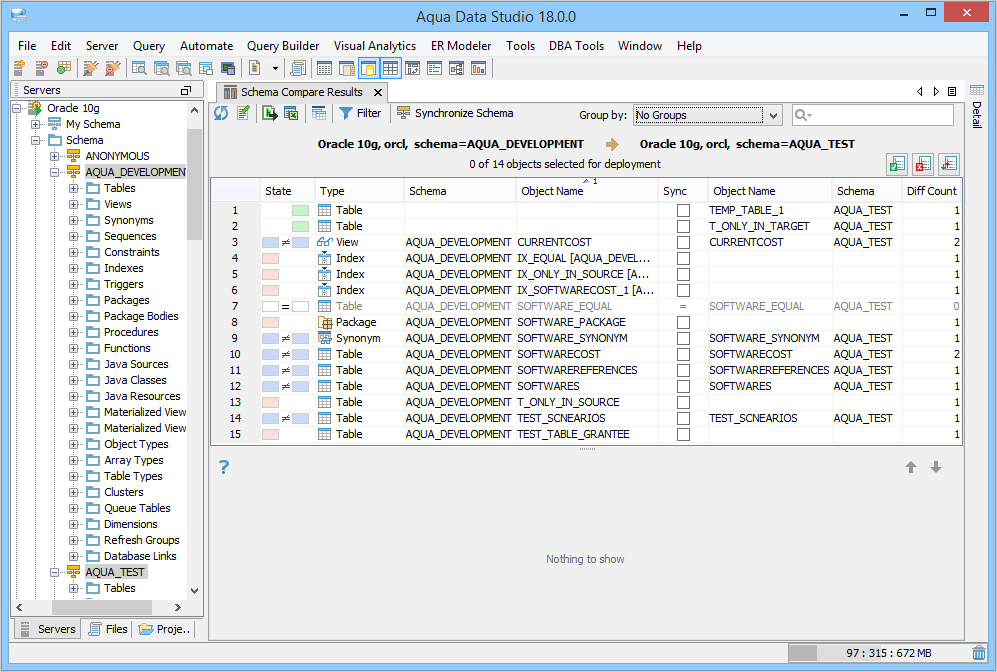This screenshot has height=672, width=997.
Task: Click the edit comparison notepad icon
Action: tap(244, 113)
